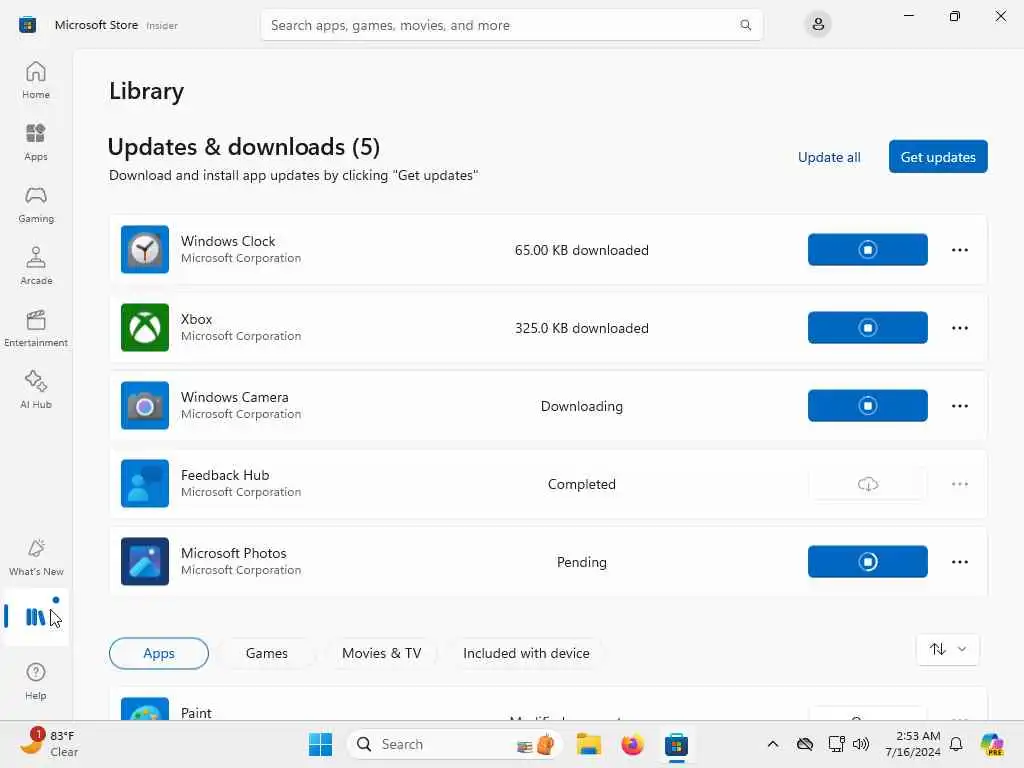The image size is (1024, 768).
Task: Click the Paint app name
Action: pyautogui.click(x=196, y=712)
